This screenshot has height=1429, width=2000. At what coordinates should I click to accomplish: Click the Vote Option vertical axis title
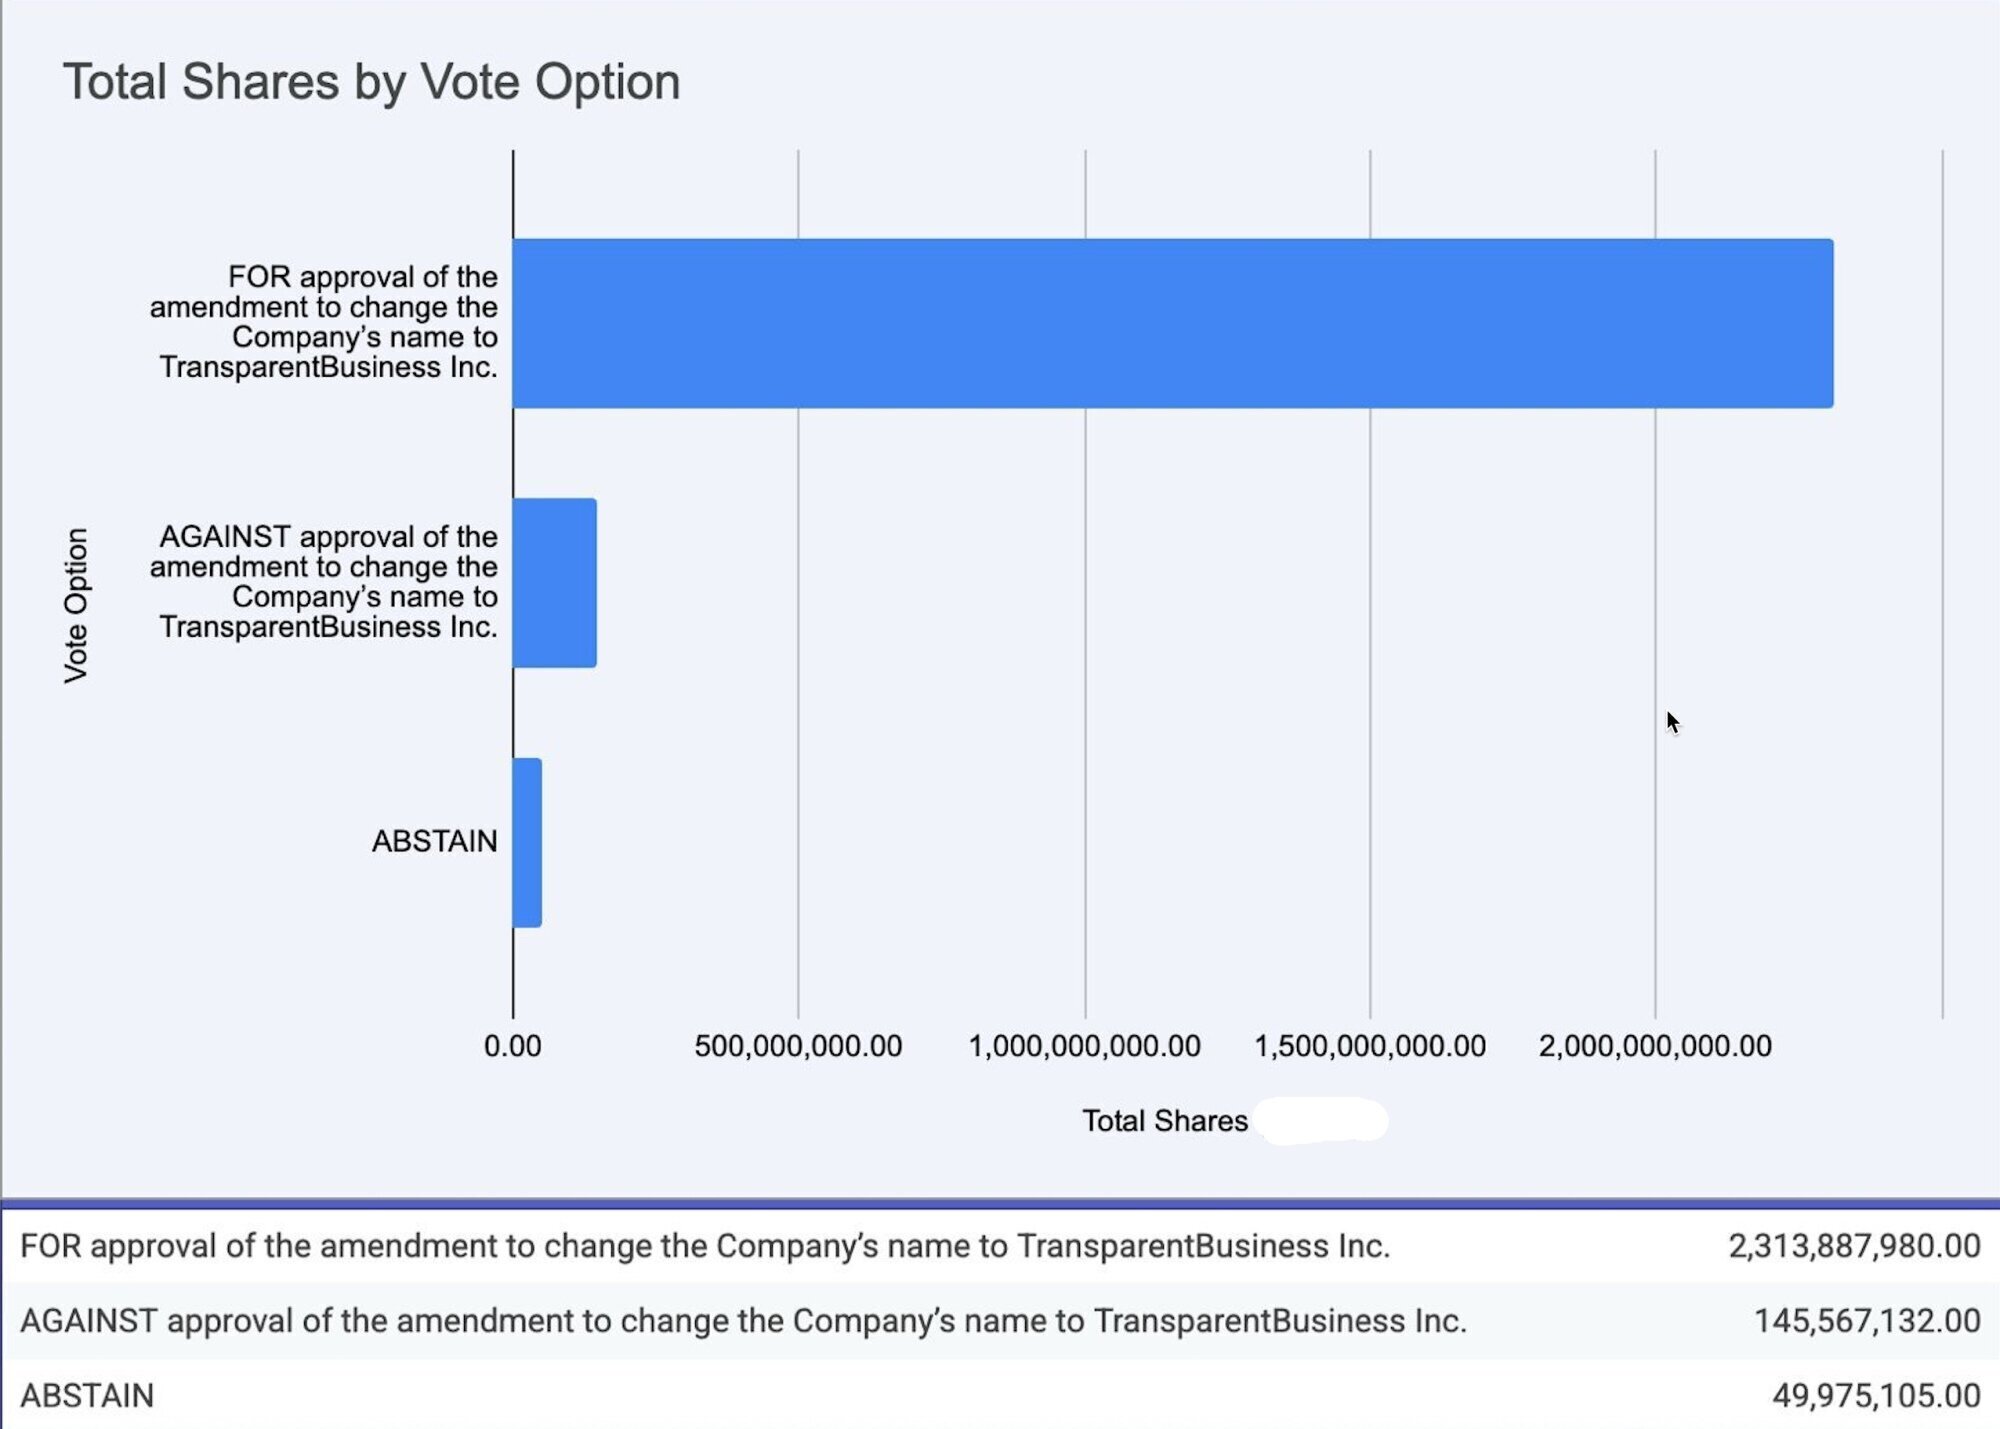(77, 606)
